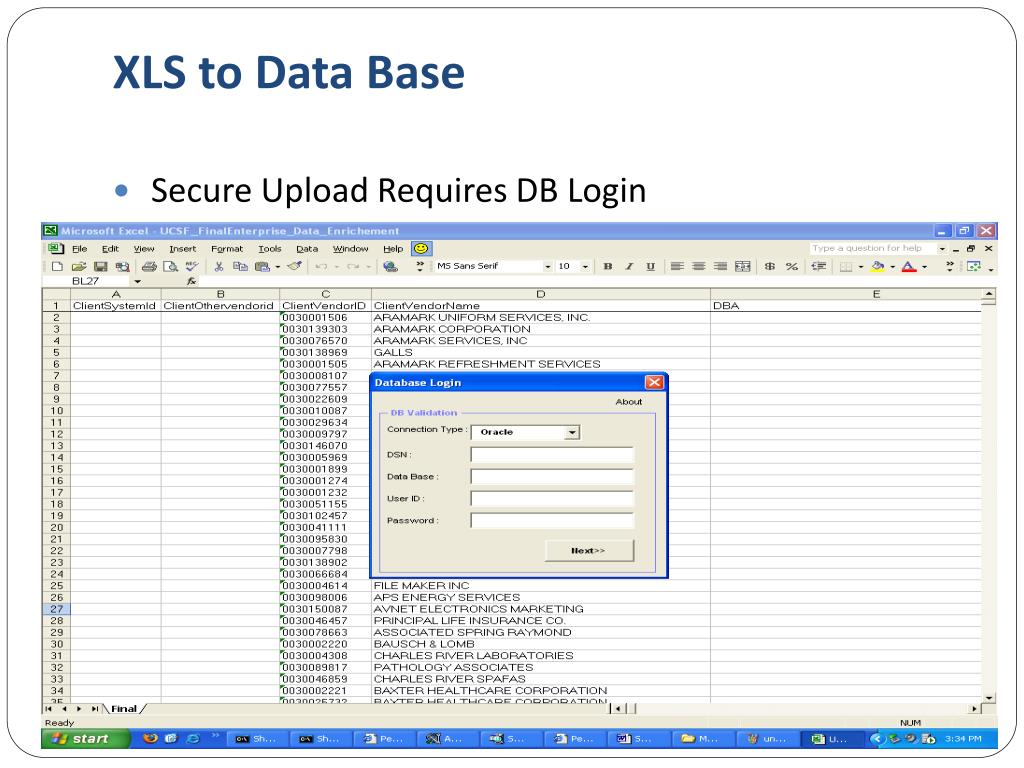The image size is (1024, 768).
Task: Open the Insert menu
Action: click(182, 249)
